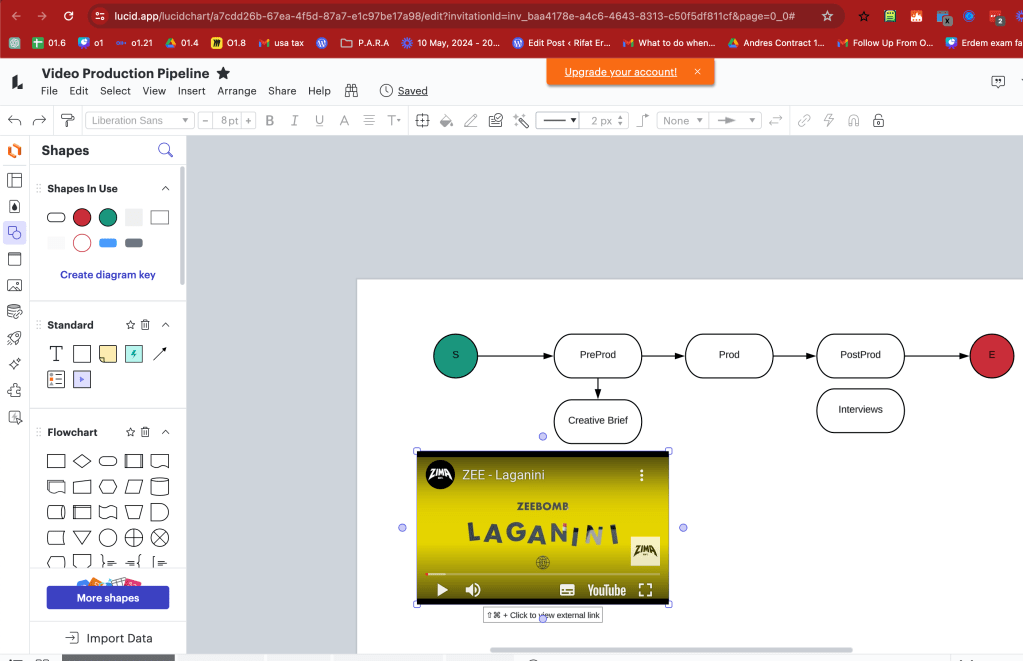Toggle bold text formatting
1023x661 pixels.
click(269, 120)
